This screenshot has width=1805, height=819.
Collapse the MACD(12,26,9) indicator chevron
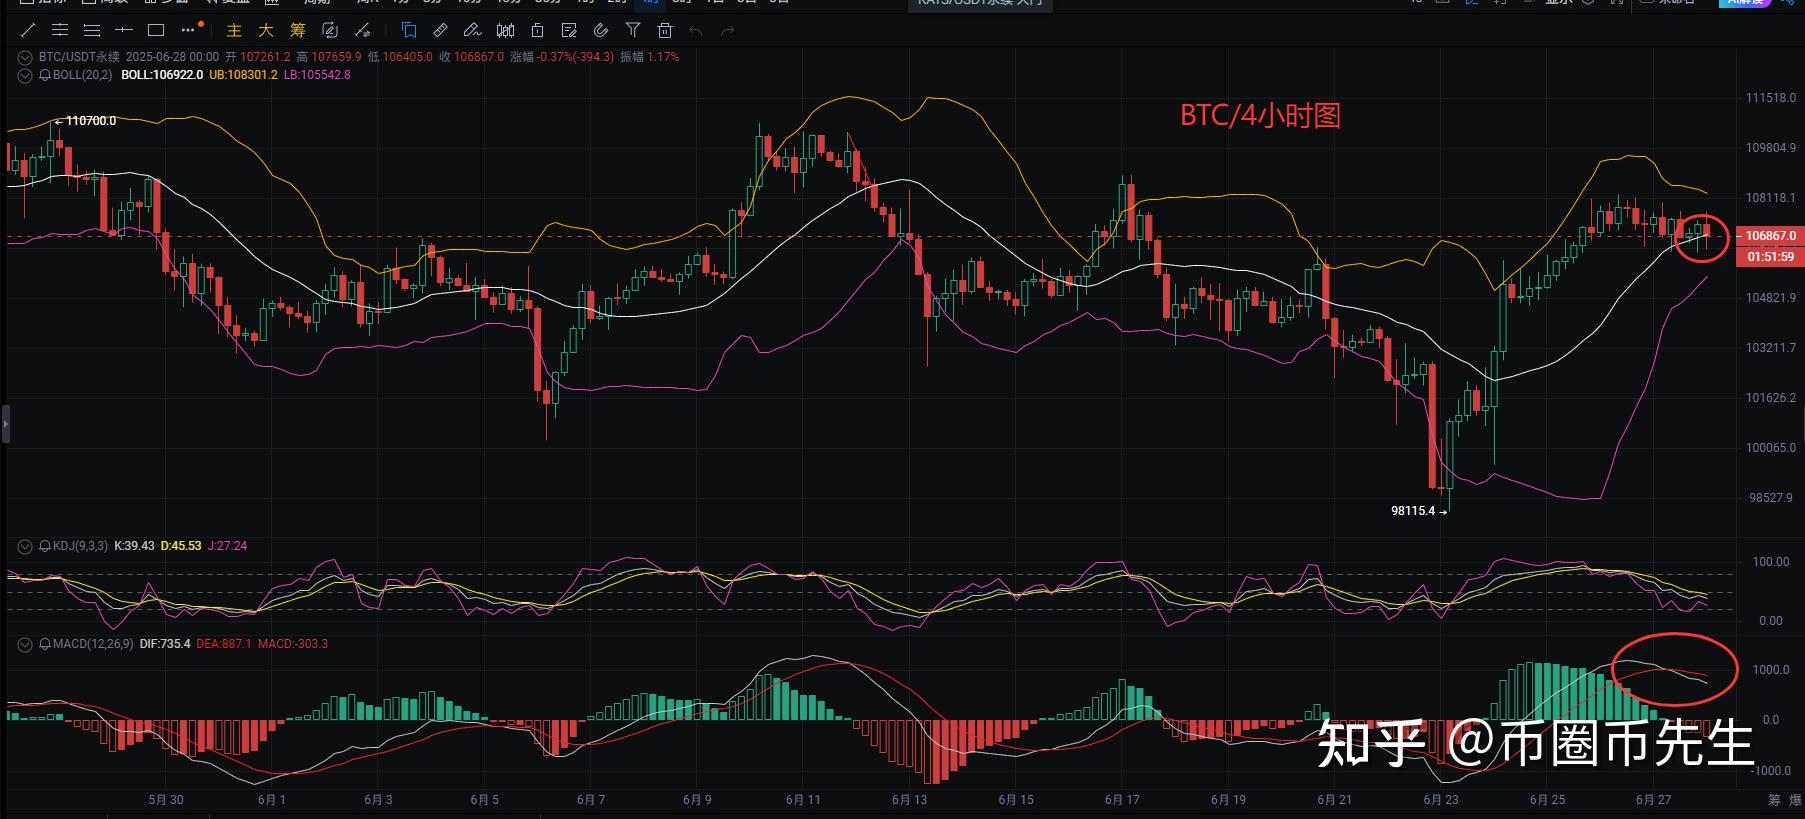point(25,644)
